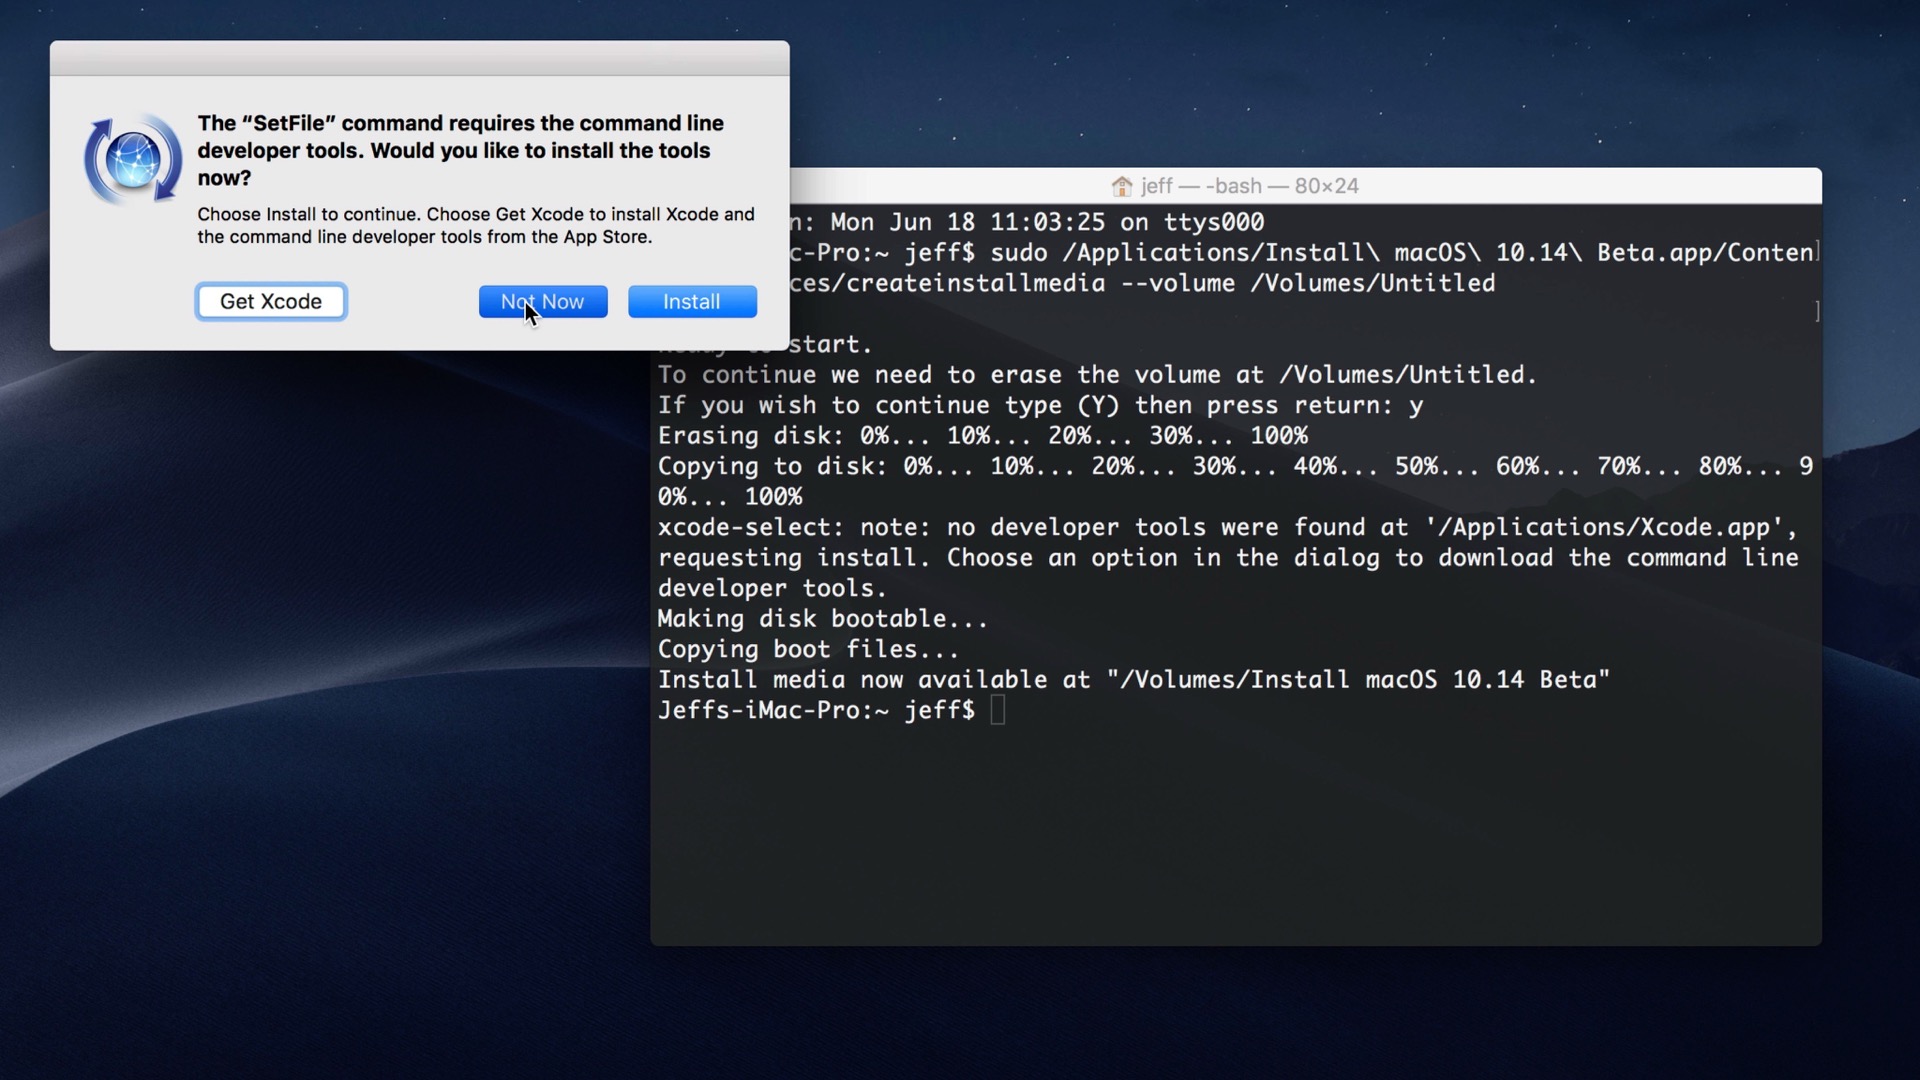Screen dimensions: 1920x1080
Task: Click the 'Erasing disk' progress line
Action: (x=982, y=436)
